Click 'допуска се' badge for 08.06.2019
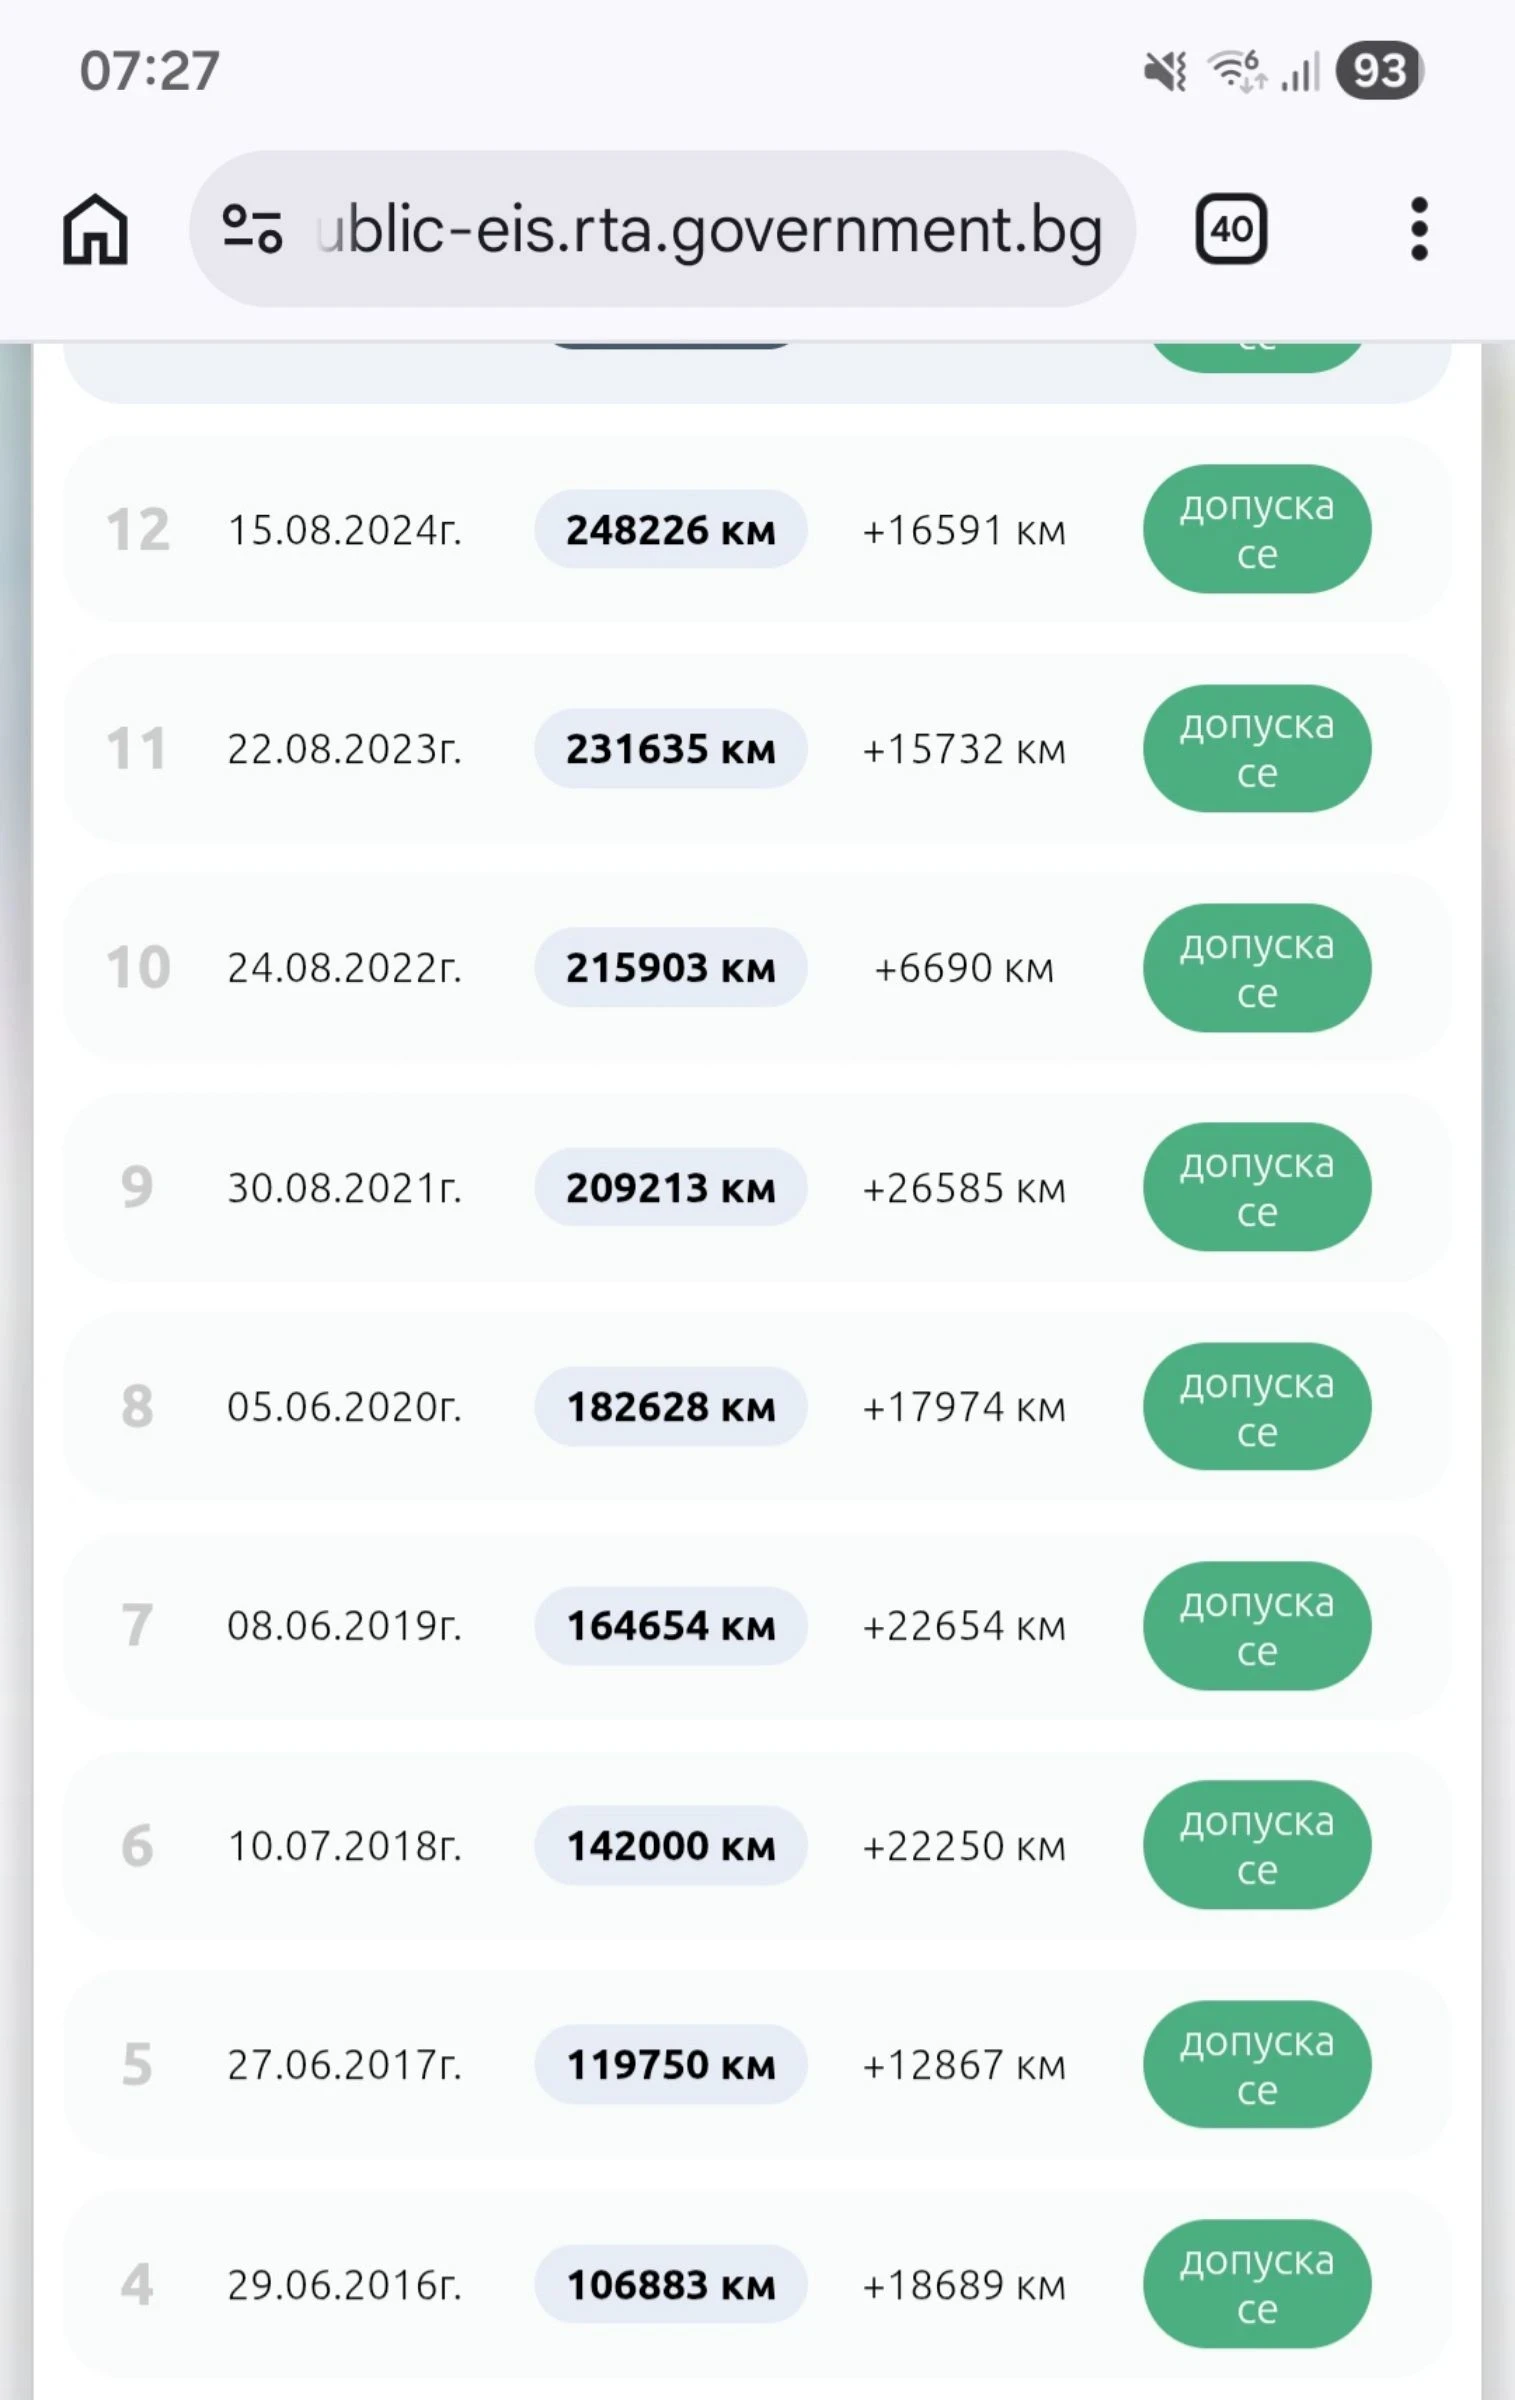The height and width of the screenshot is (2400, 1515). point(1257,1625)
